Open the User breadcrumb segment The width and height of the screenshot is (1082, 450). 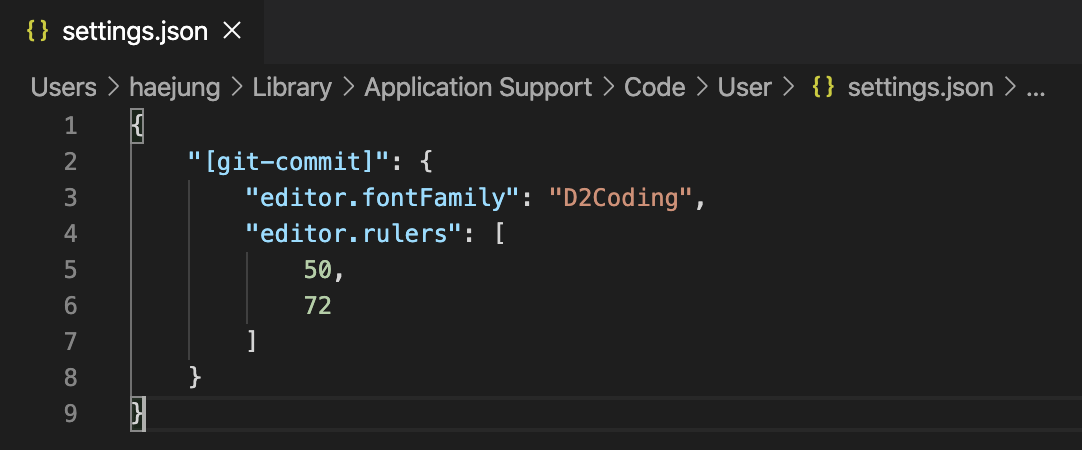(745, 88)
